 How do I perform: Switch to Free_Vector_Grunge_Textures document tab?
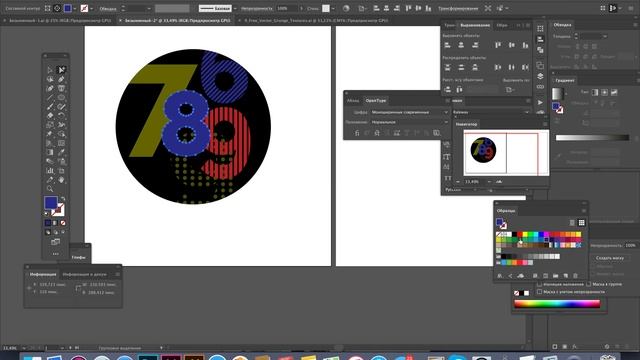click(316, 20)
